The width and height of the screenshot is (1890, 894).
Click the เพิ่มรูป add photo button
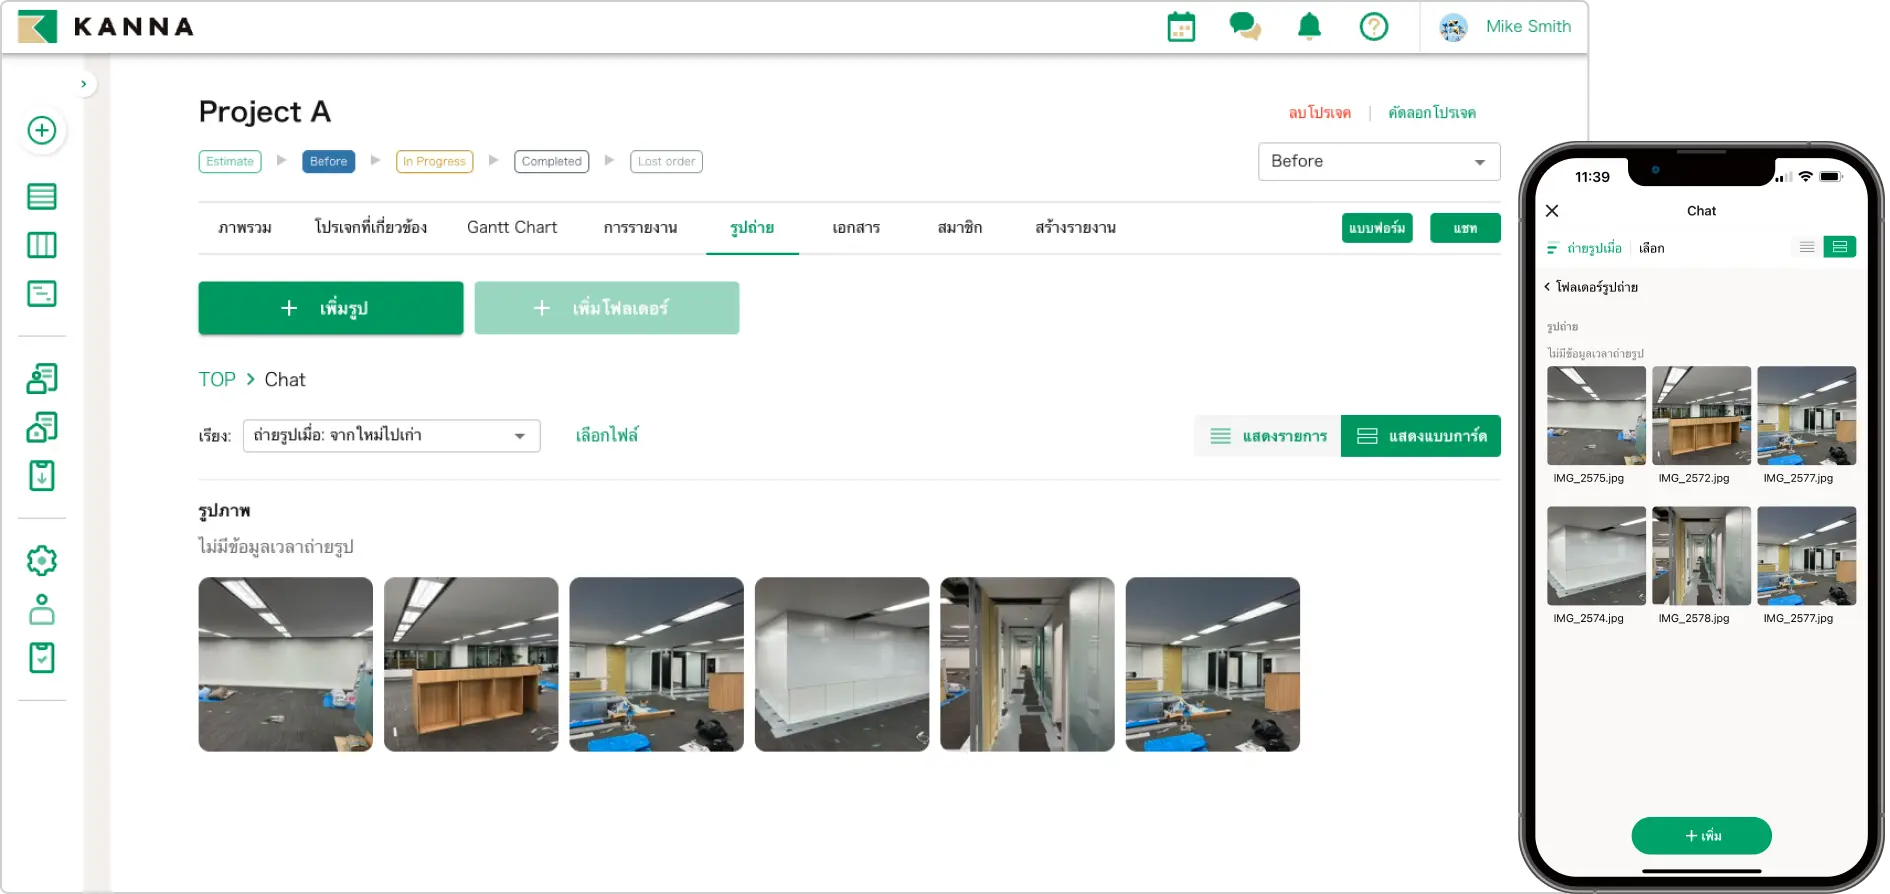pos(330,308)
